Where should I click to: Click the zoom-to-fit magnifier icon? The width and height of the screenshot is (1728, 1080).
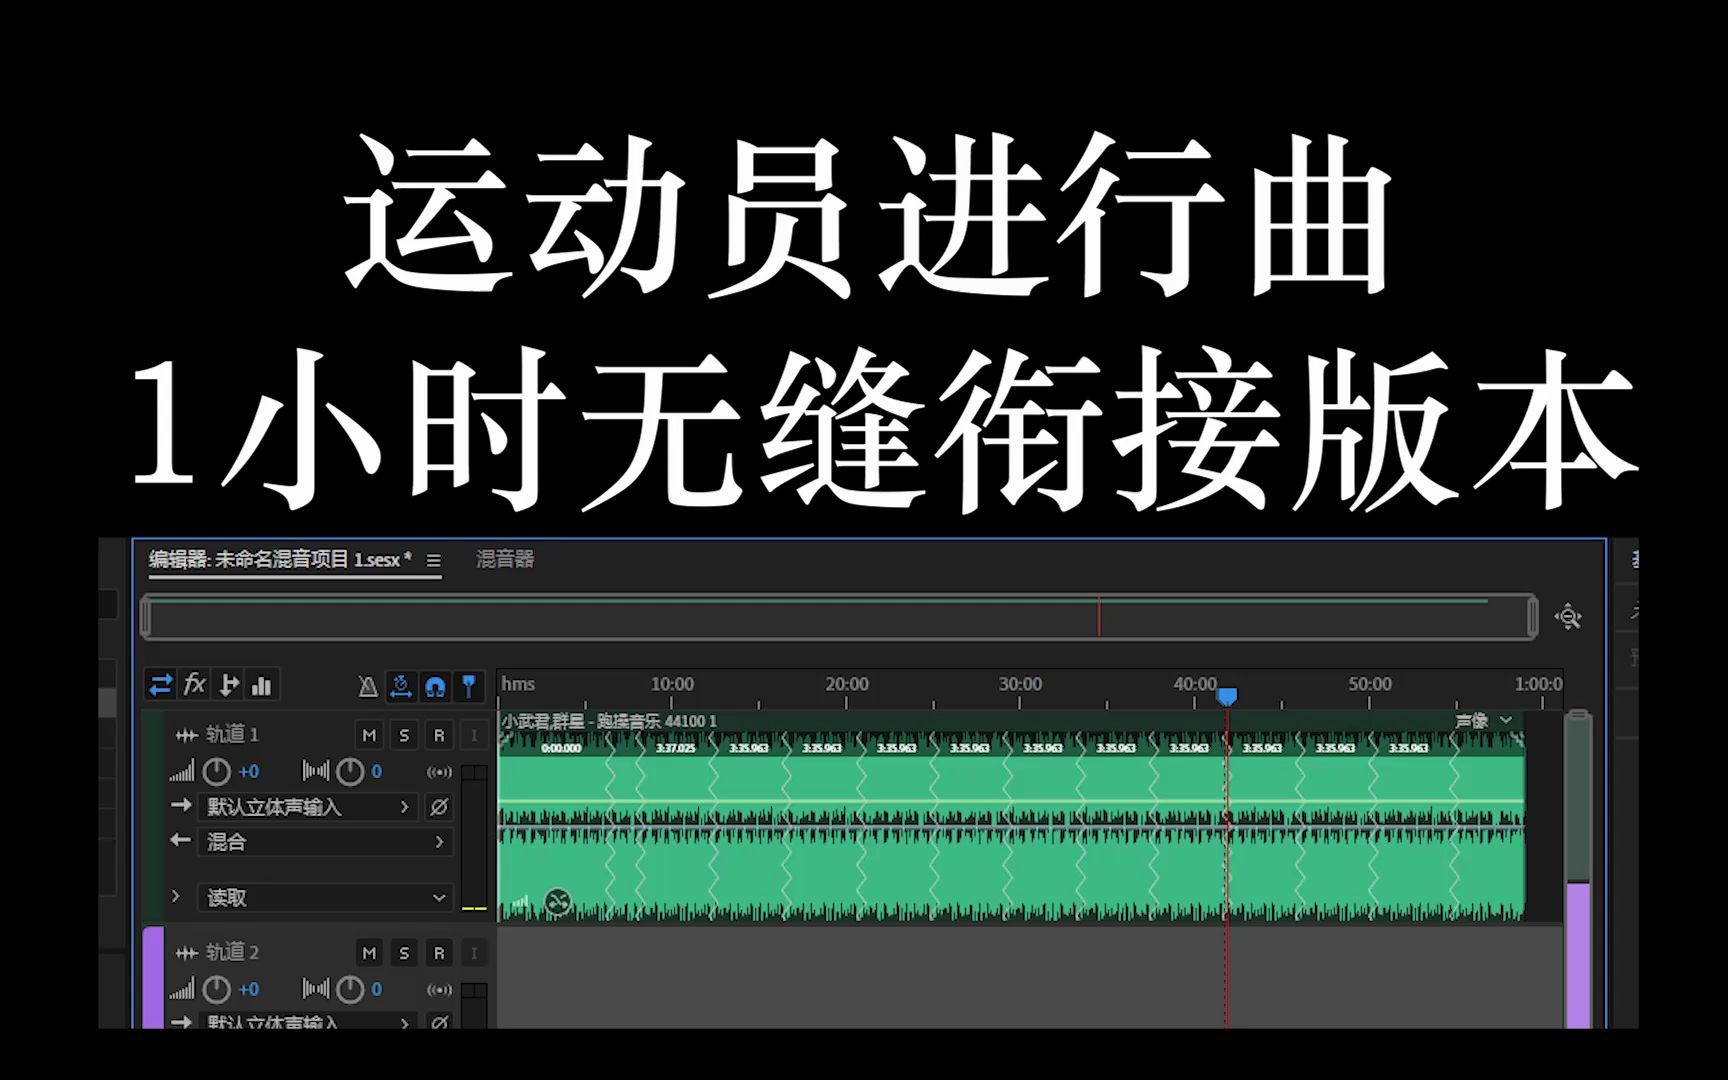pyautogui.click(x=1568, y=616)
